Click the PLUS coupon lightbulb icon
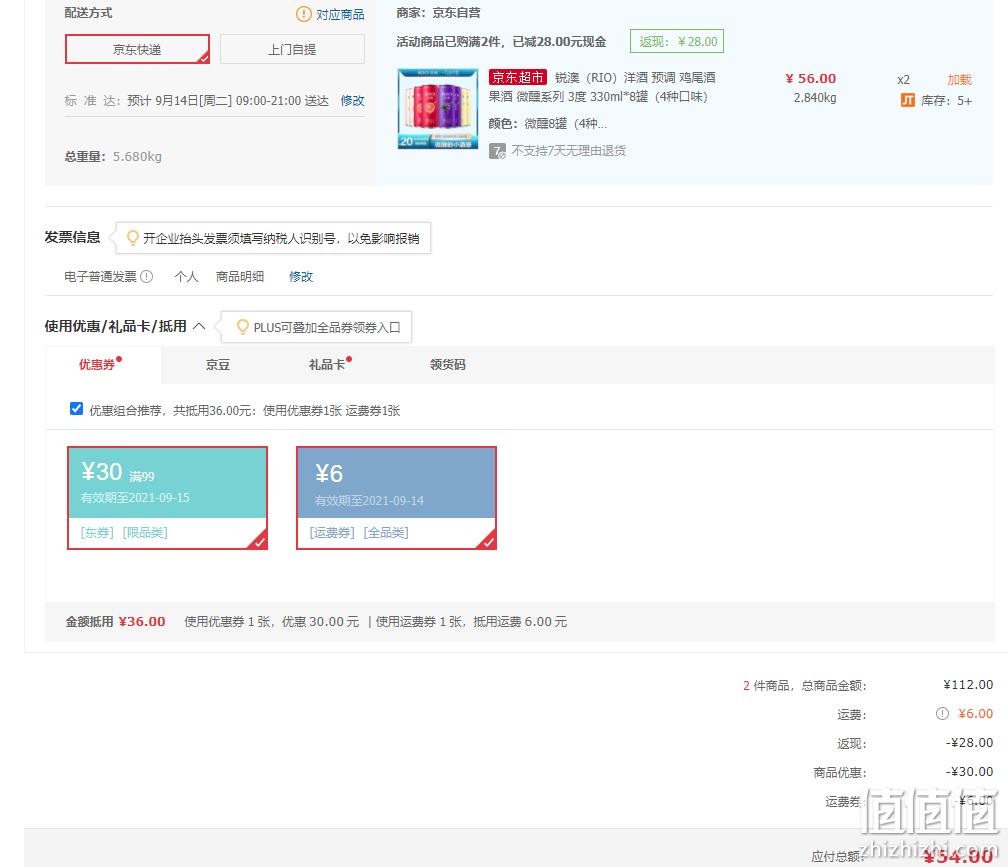Screen dimensions: 1008x867 tap(242, 326)
